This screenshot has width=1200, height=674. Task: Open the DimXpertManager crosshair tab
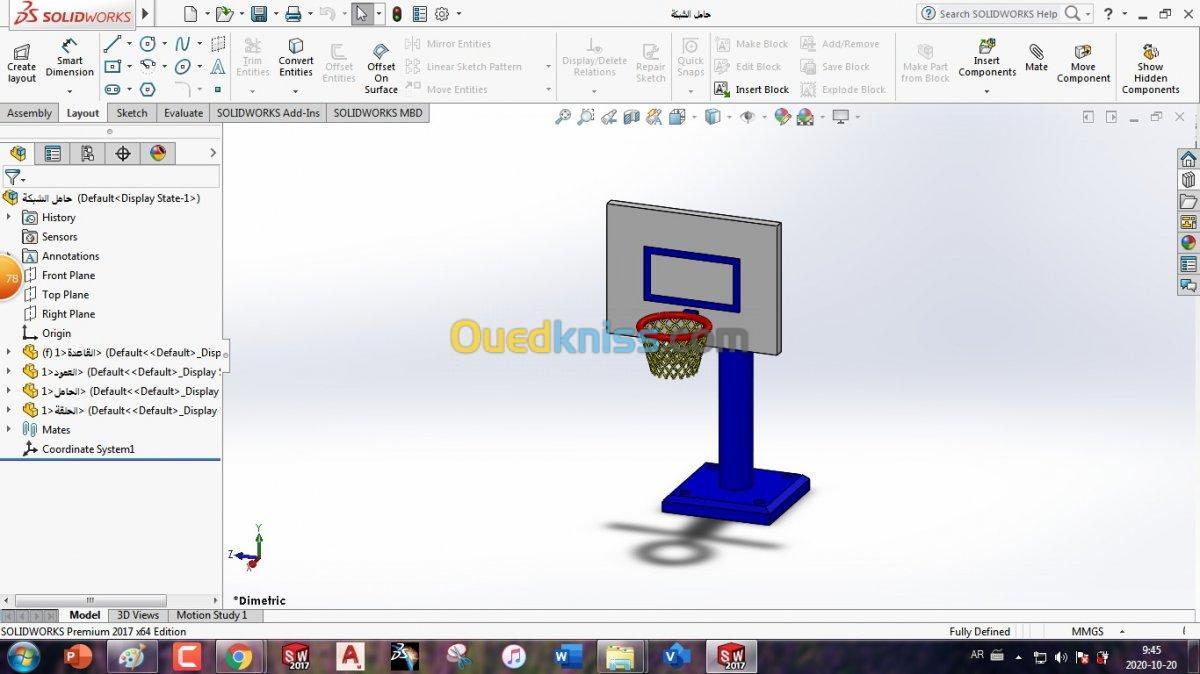coord(123,153)
